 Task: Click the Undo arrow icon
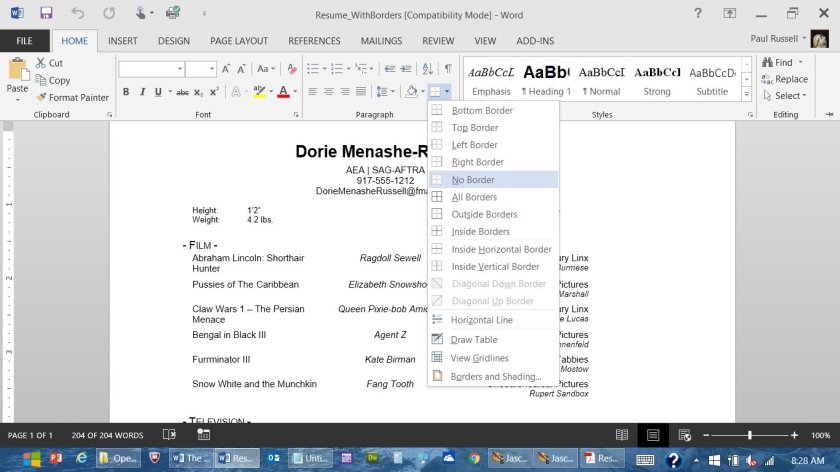coord(78,14)
